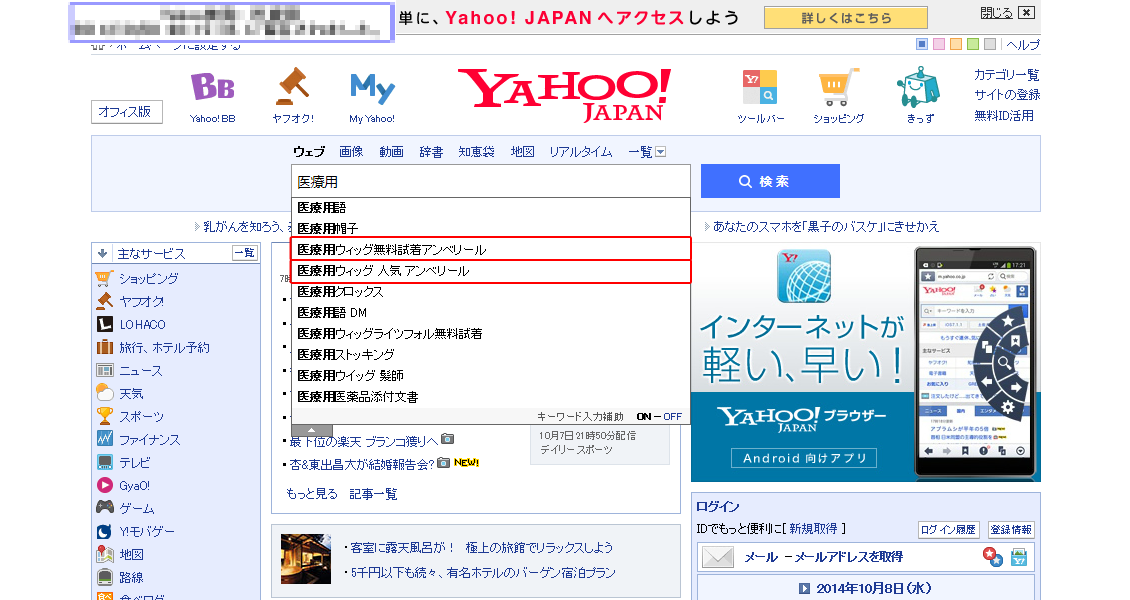Click the yellow 詳しくはこちら button
This screenshot has width=1130, height=600.
pyautogui.click(x=845, y=18)
